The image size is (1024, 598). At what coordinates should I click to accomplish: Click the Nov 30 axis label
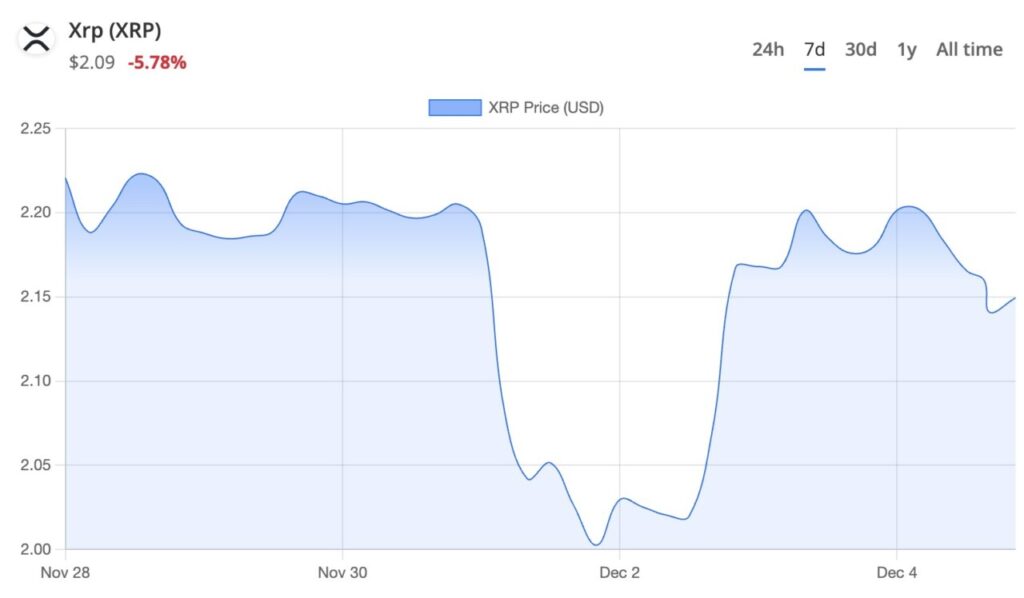pos(343,573)
